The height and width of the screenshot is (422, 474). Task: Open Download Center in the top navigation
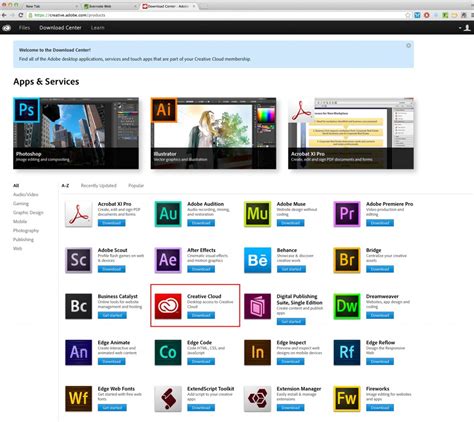tap(60, 28)
